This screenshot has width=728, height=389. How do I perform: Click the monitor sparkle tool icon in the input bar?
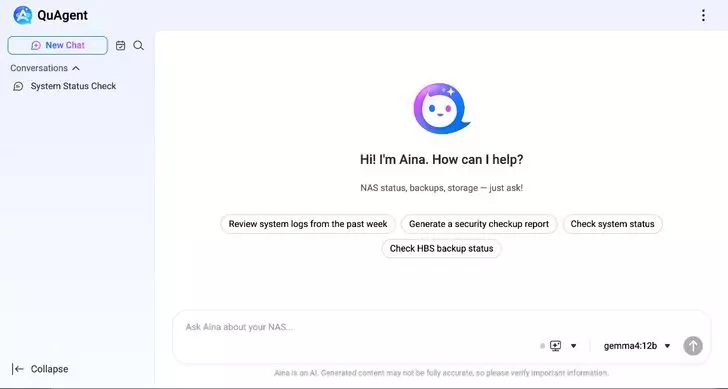(555, 346)
